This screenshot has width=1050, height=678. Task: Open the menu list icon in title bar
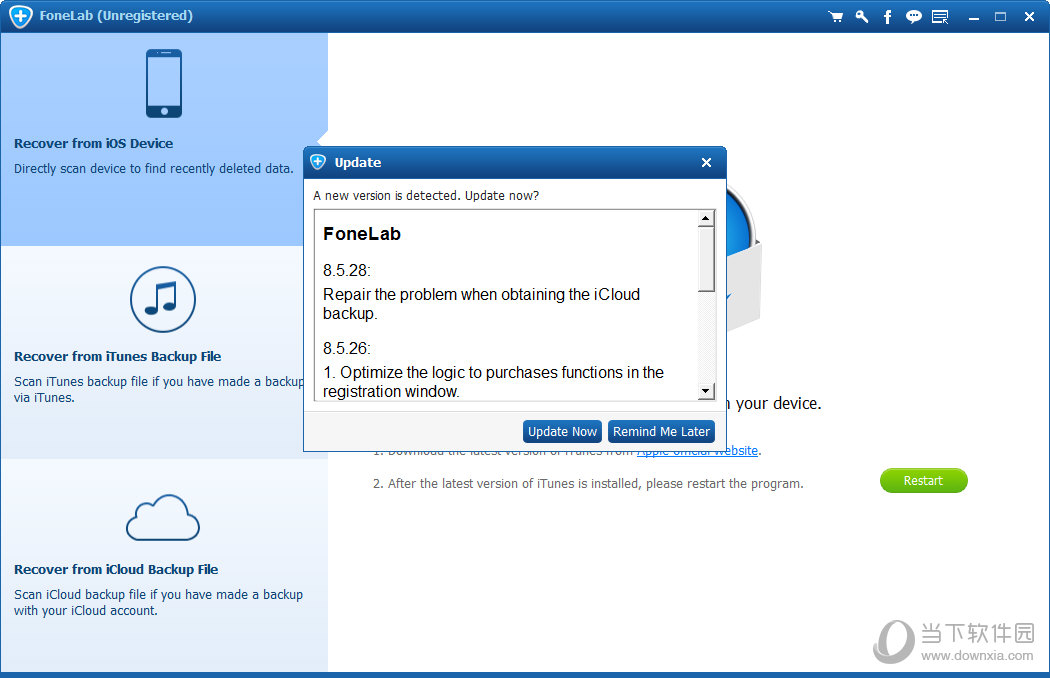coord(940,17)
